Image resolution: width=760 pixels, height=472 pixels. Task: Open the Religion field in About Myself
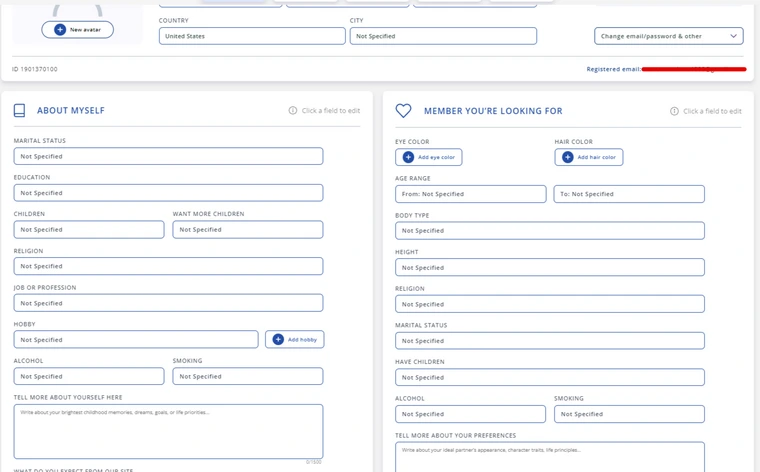tap(168, 266)
